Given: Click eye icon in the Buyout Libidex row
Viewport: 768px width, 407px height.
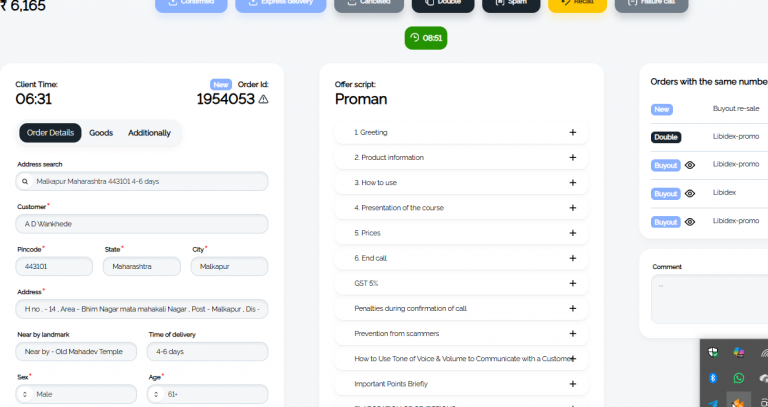Looking at the screenshot, I should 690,193.
